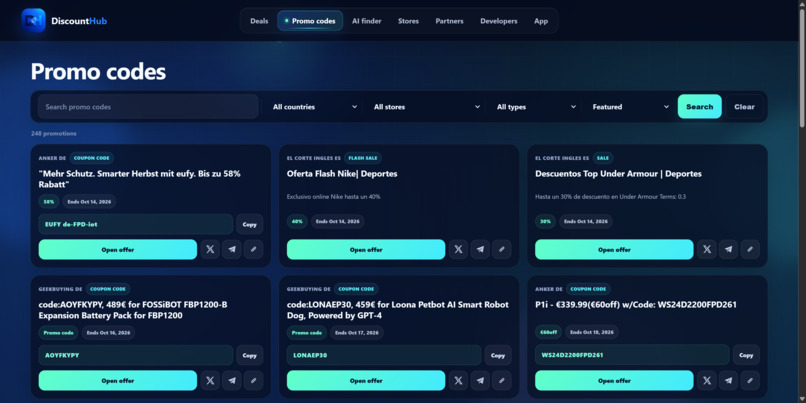Click the Oferta Flash Nike| Deportes title

[x=342, y=174]
